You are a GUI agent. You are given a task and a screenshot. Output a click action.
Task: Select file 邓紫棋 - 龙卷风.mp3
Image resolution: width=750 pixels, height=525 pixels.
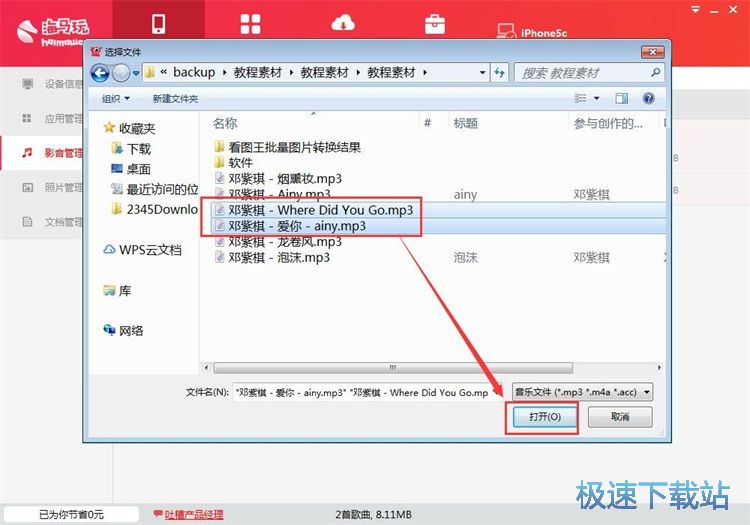point(278,241)
